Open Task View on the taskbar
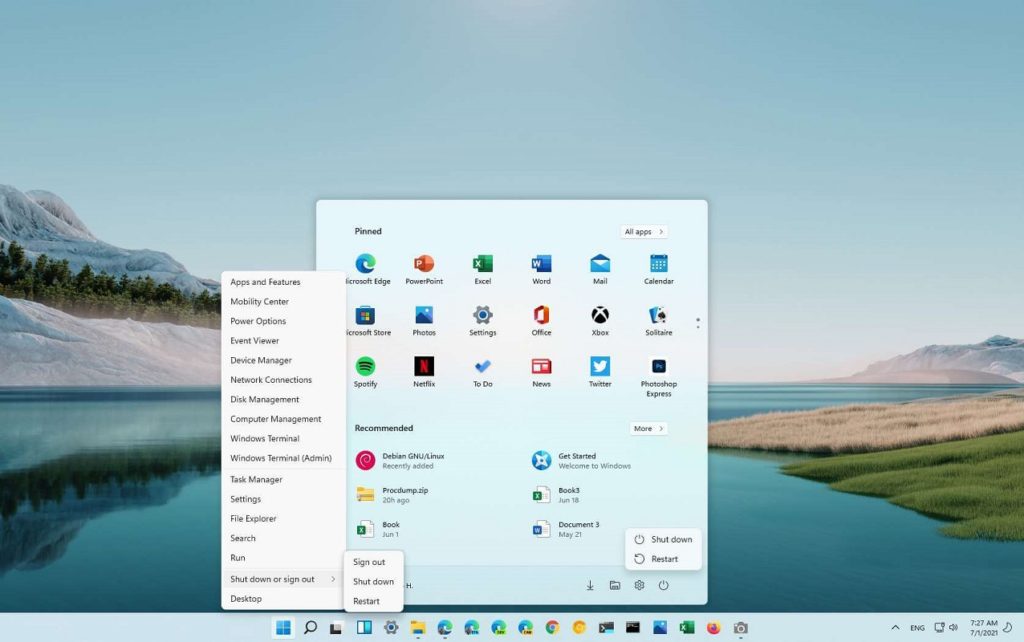1024x642 pixels. tap(336, 628)
